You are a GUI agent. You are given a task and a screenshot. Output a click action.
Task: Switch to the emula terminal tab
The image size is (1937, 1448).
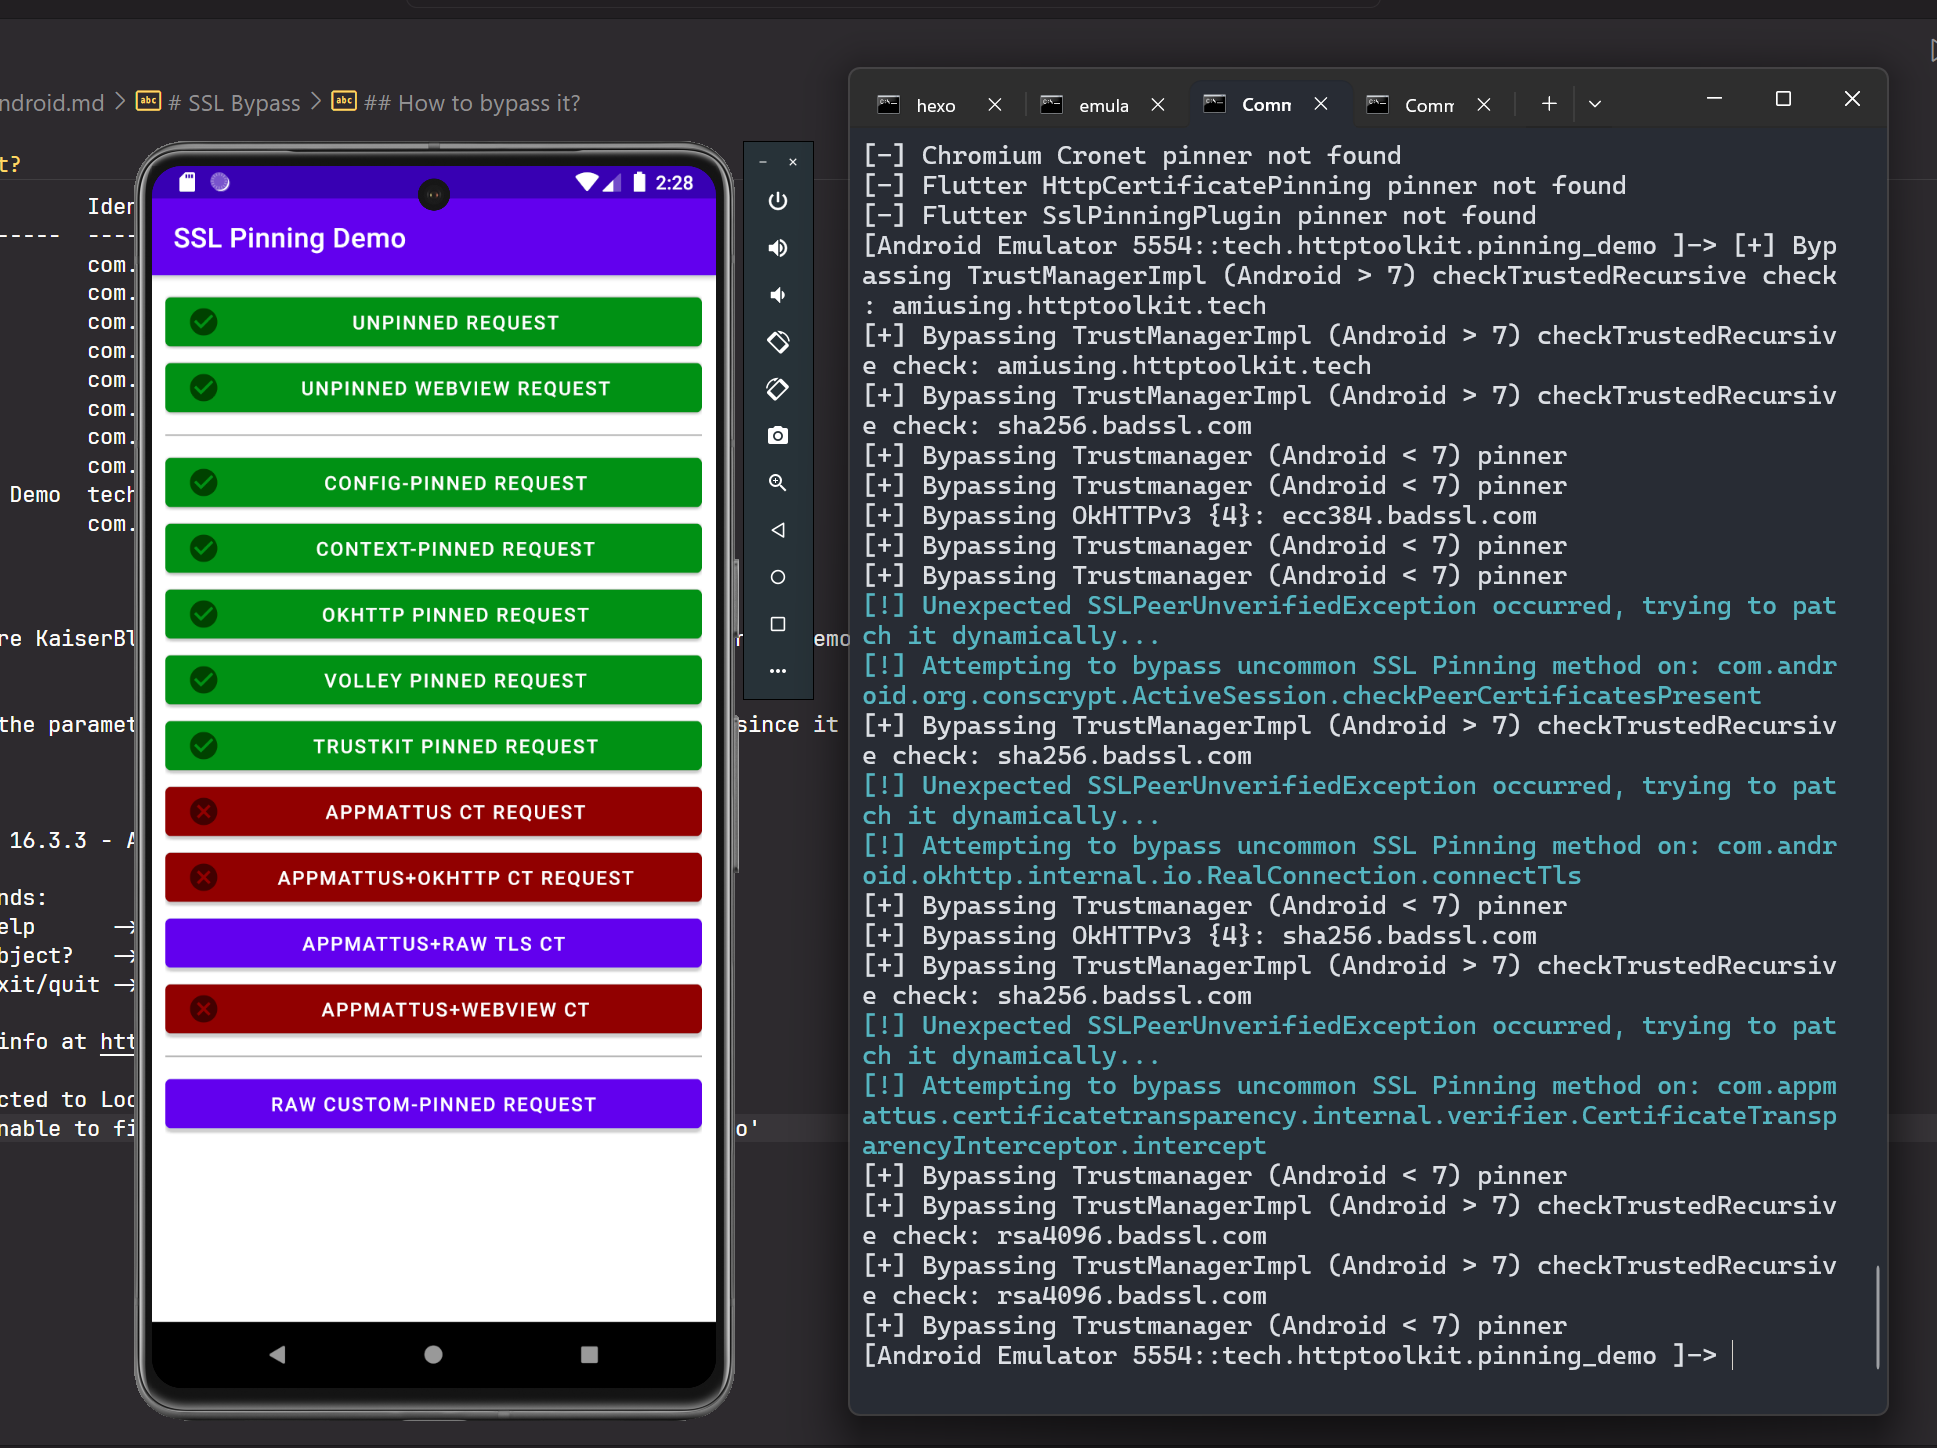(1104, 105)
